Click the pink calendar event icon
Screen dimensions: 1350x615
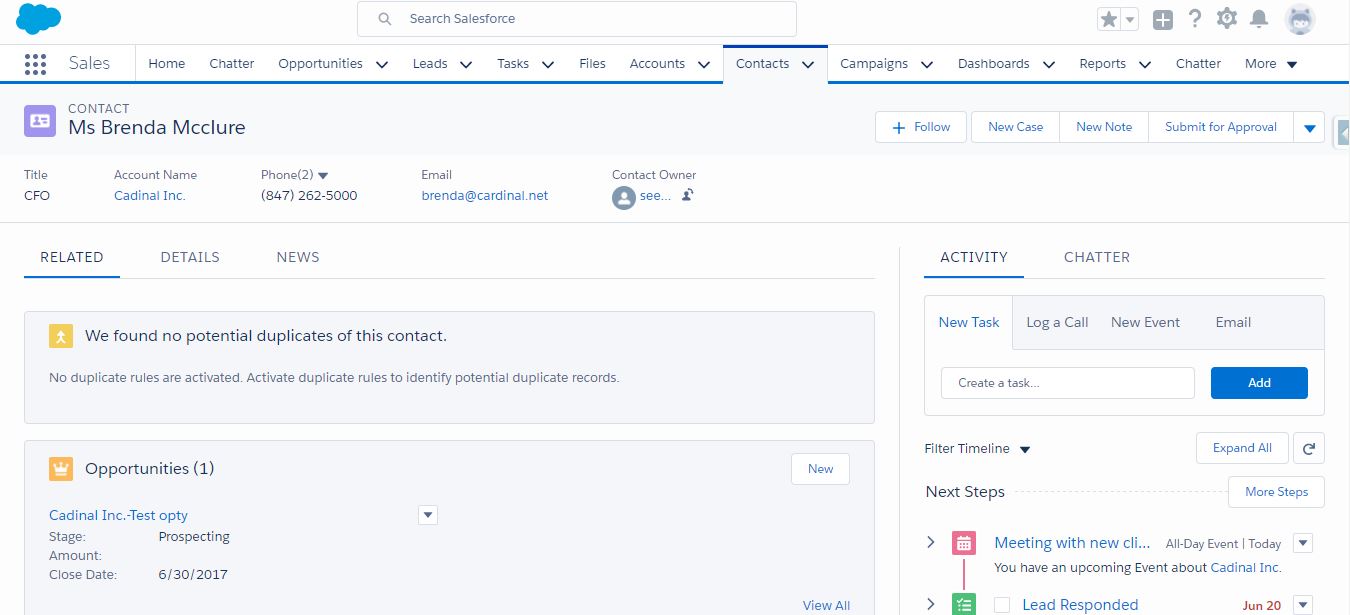[x=964, y=543]
